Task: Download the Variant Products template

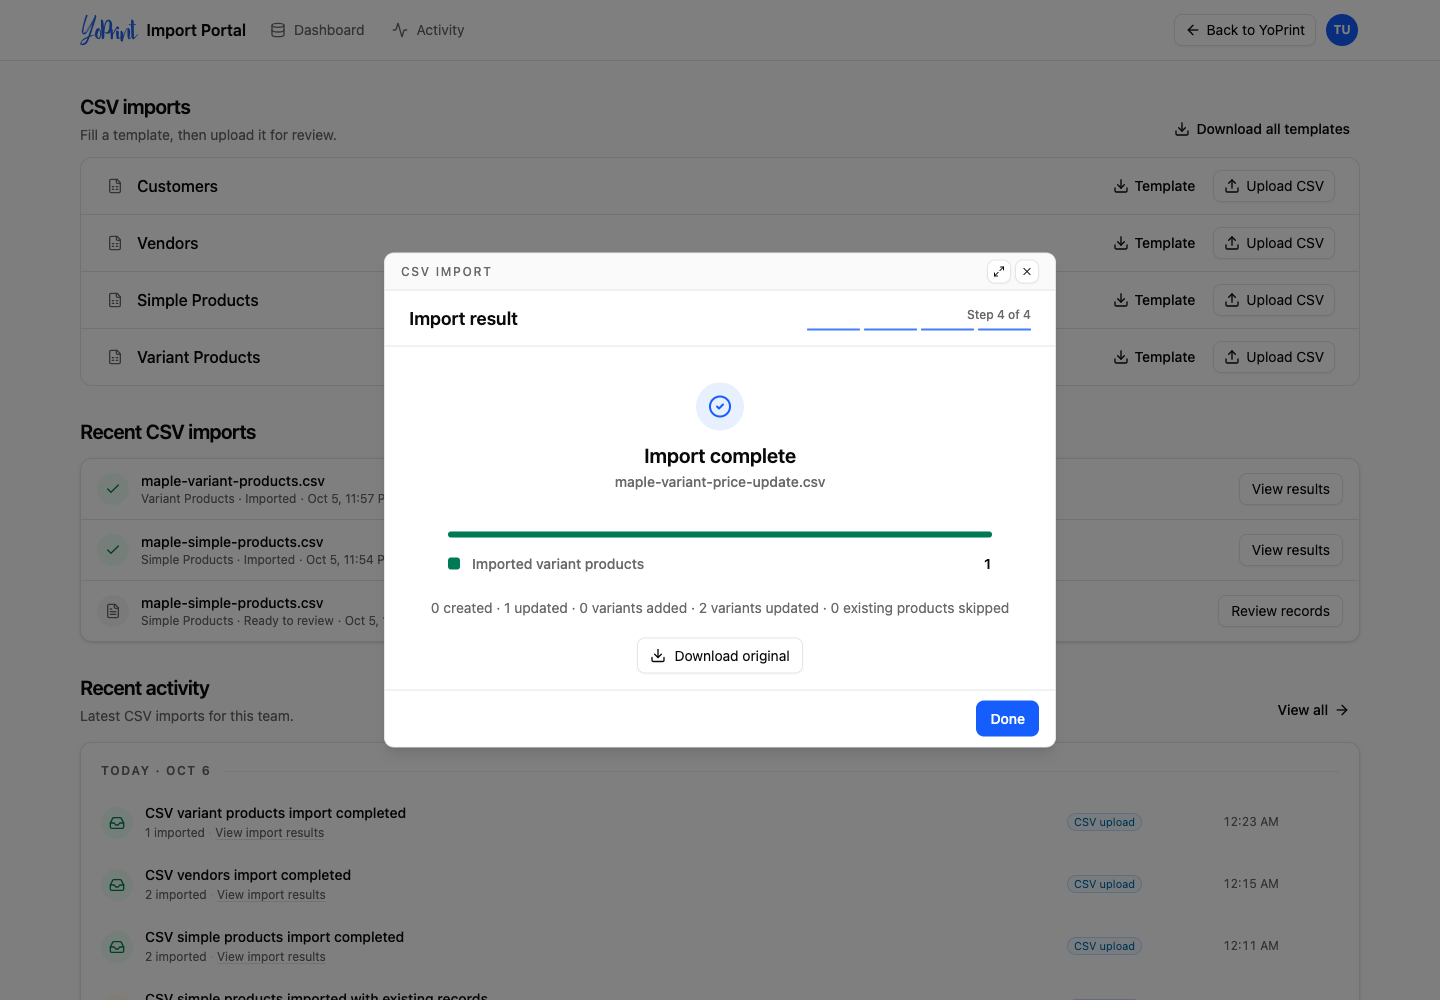Action: click(1154, 357)
